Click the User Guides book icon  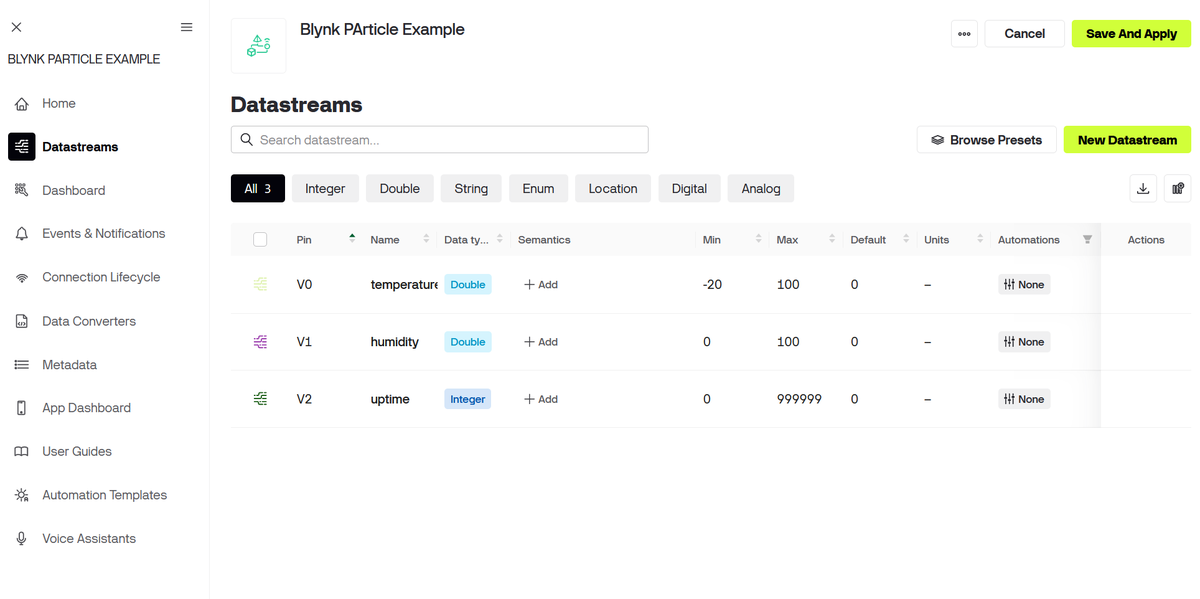pos(22,452)
